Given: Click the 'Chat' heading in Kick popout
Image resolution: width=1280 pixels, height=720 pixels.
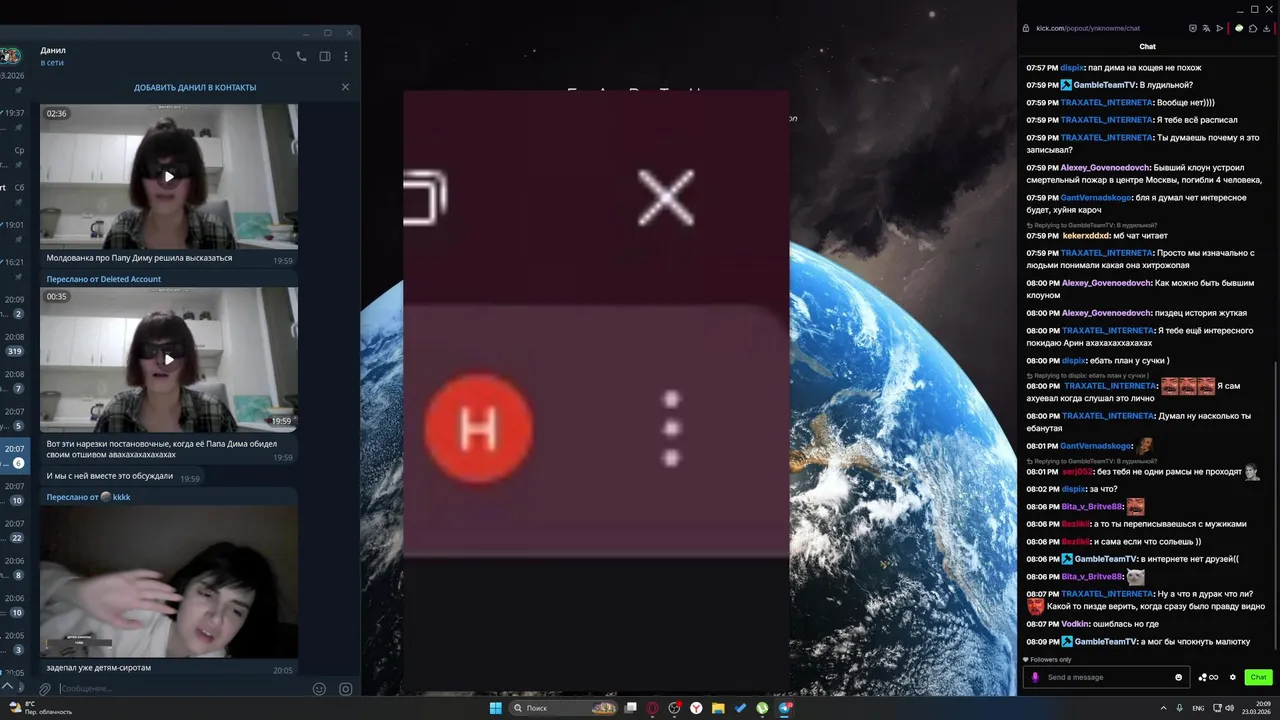Looking at the screenshot, I should [x=1148, y=47].
